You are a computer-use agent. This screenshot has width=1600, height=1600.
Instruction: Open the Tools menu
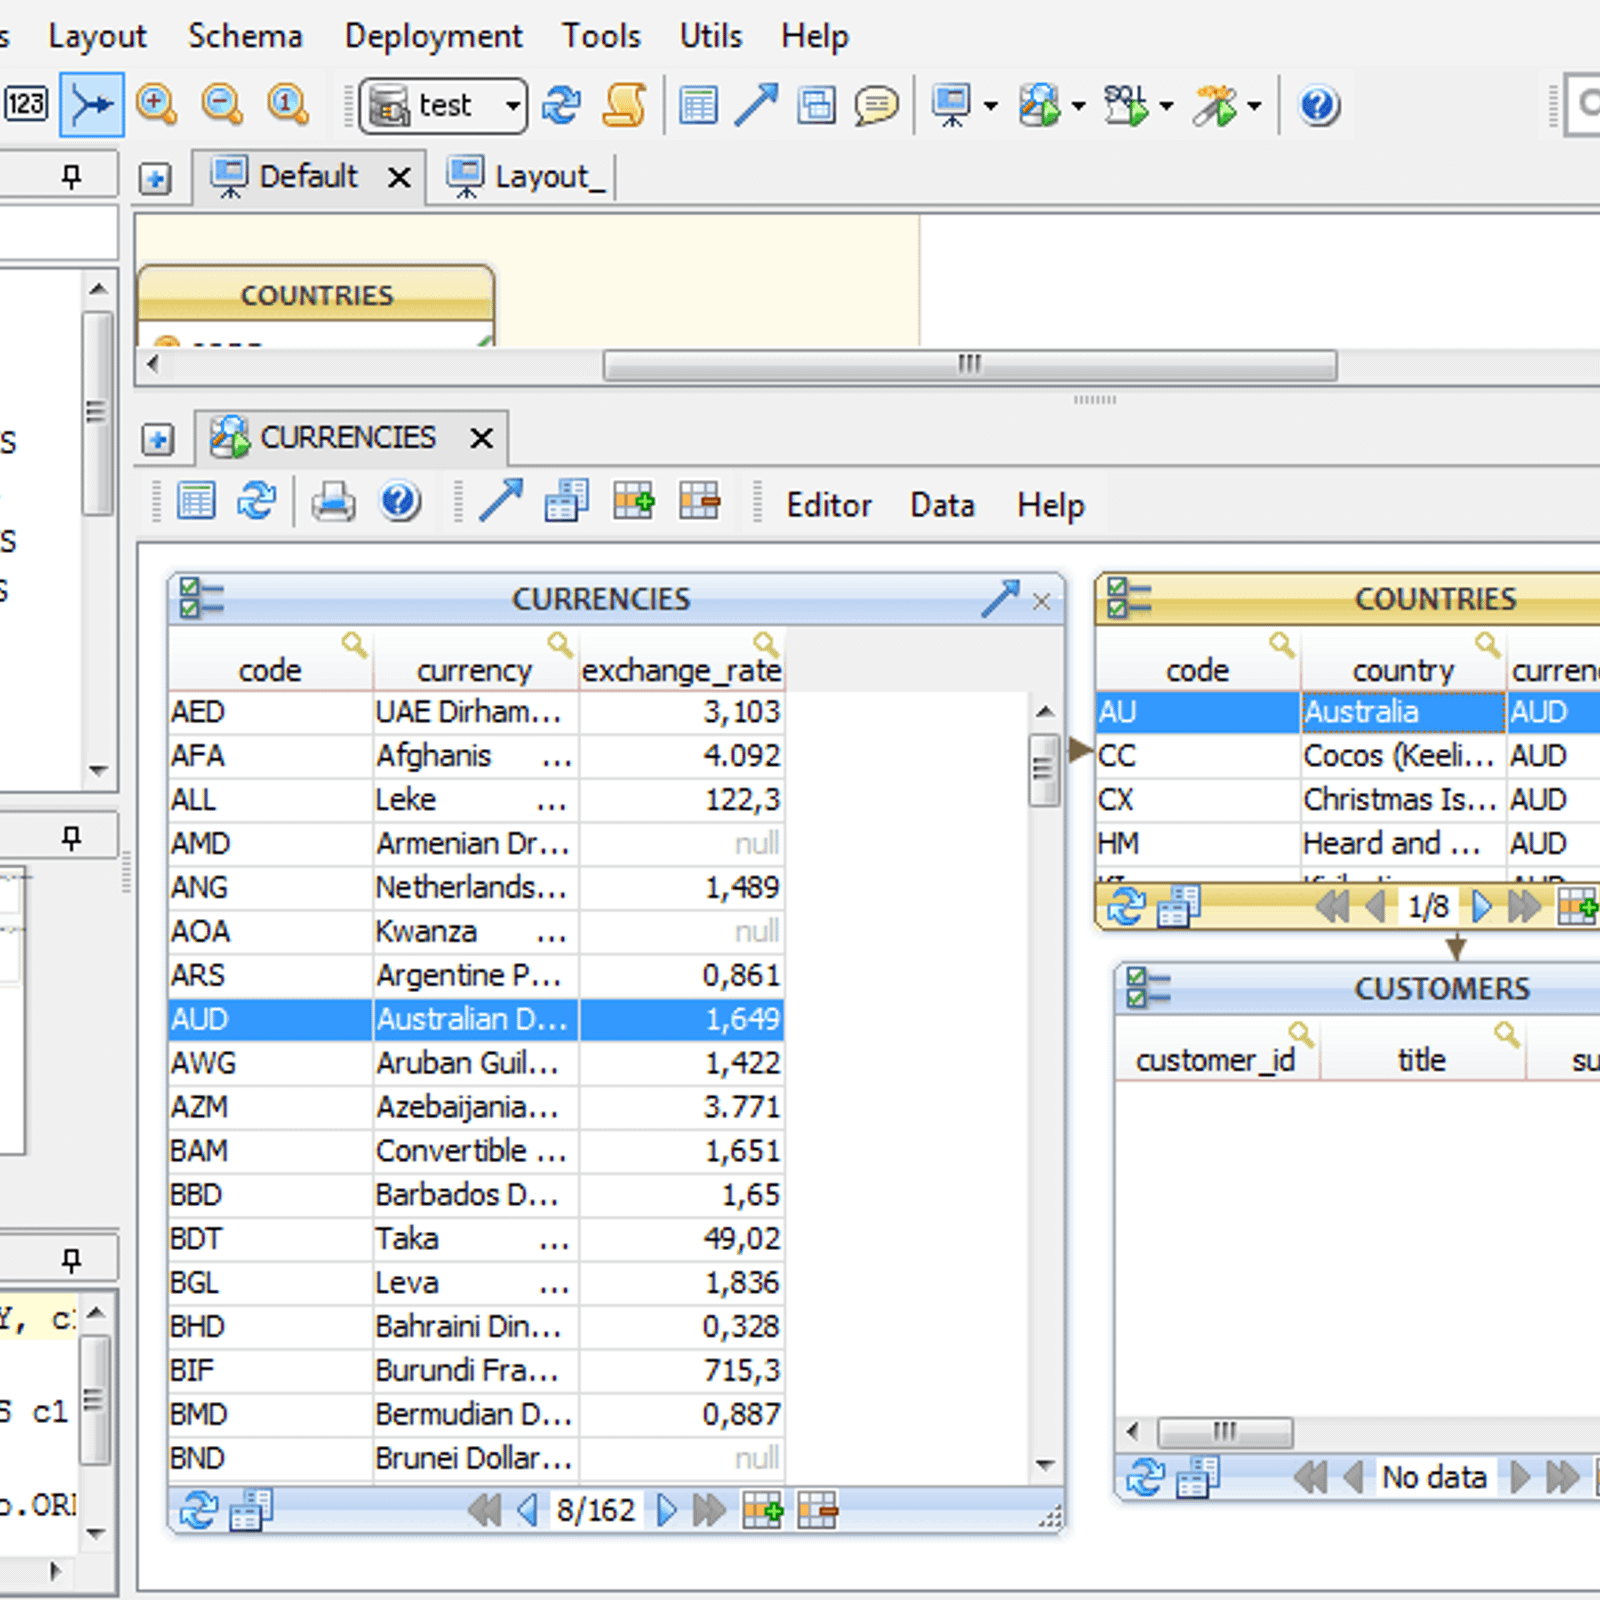pyautogui.click(x=601, y=36)
